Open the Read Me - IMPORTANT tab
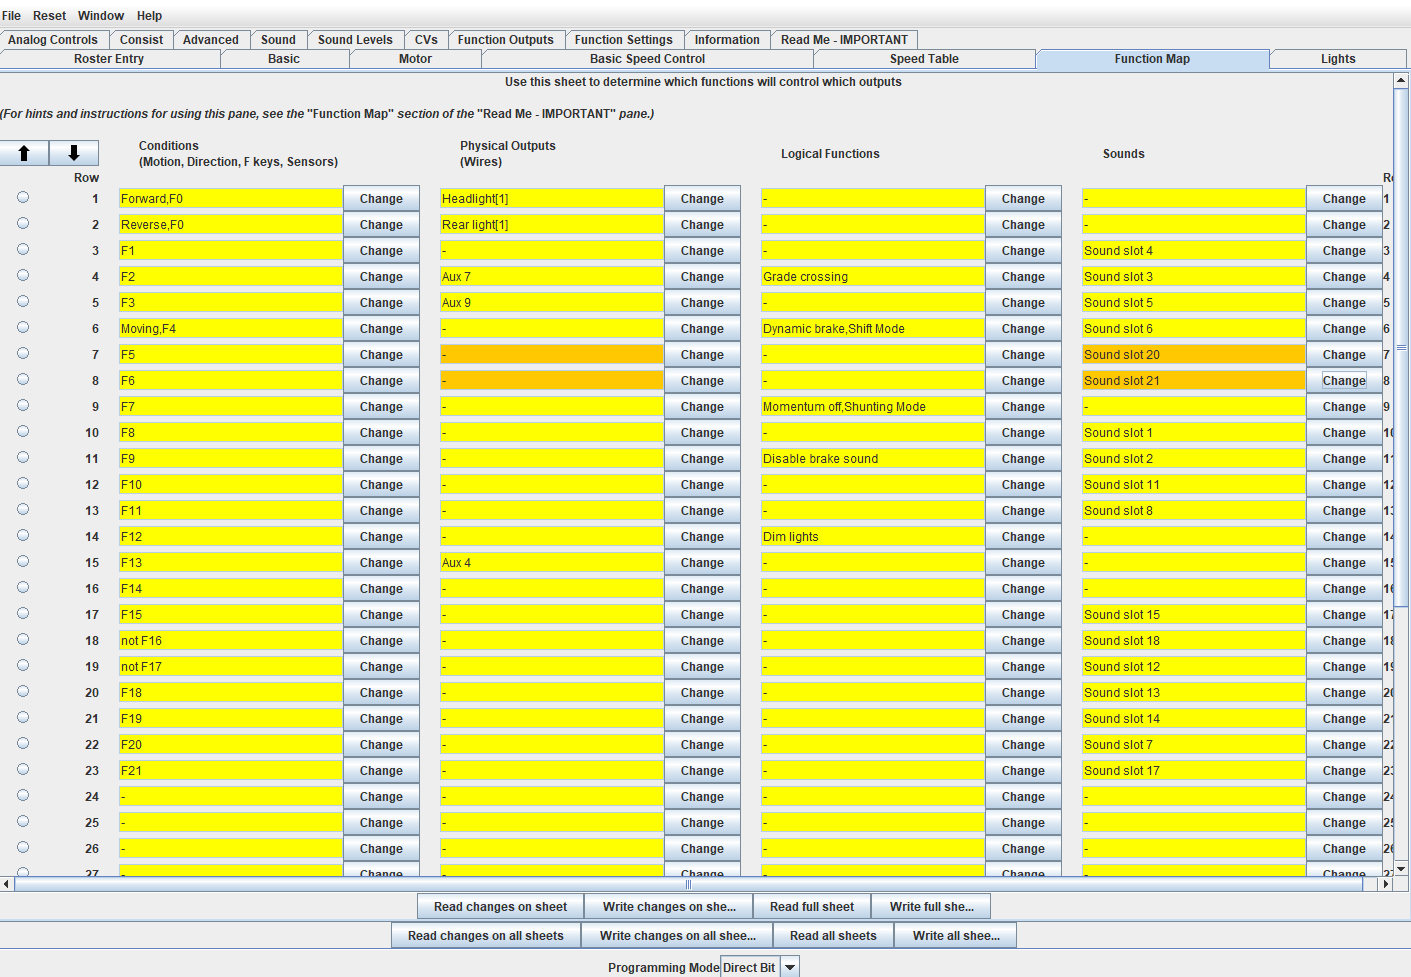 (x=844, y=40)
